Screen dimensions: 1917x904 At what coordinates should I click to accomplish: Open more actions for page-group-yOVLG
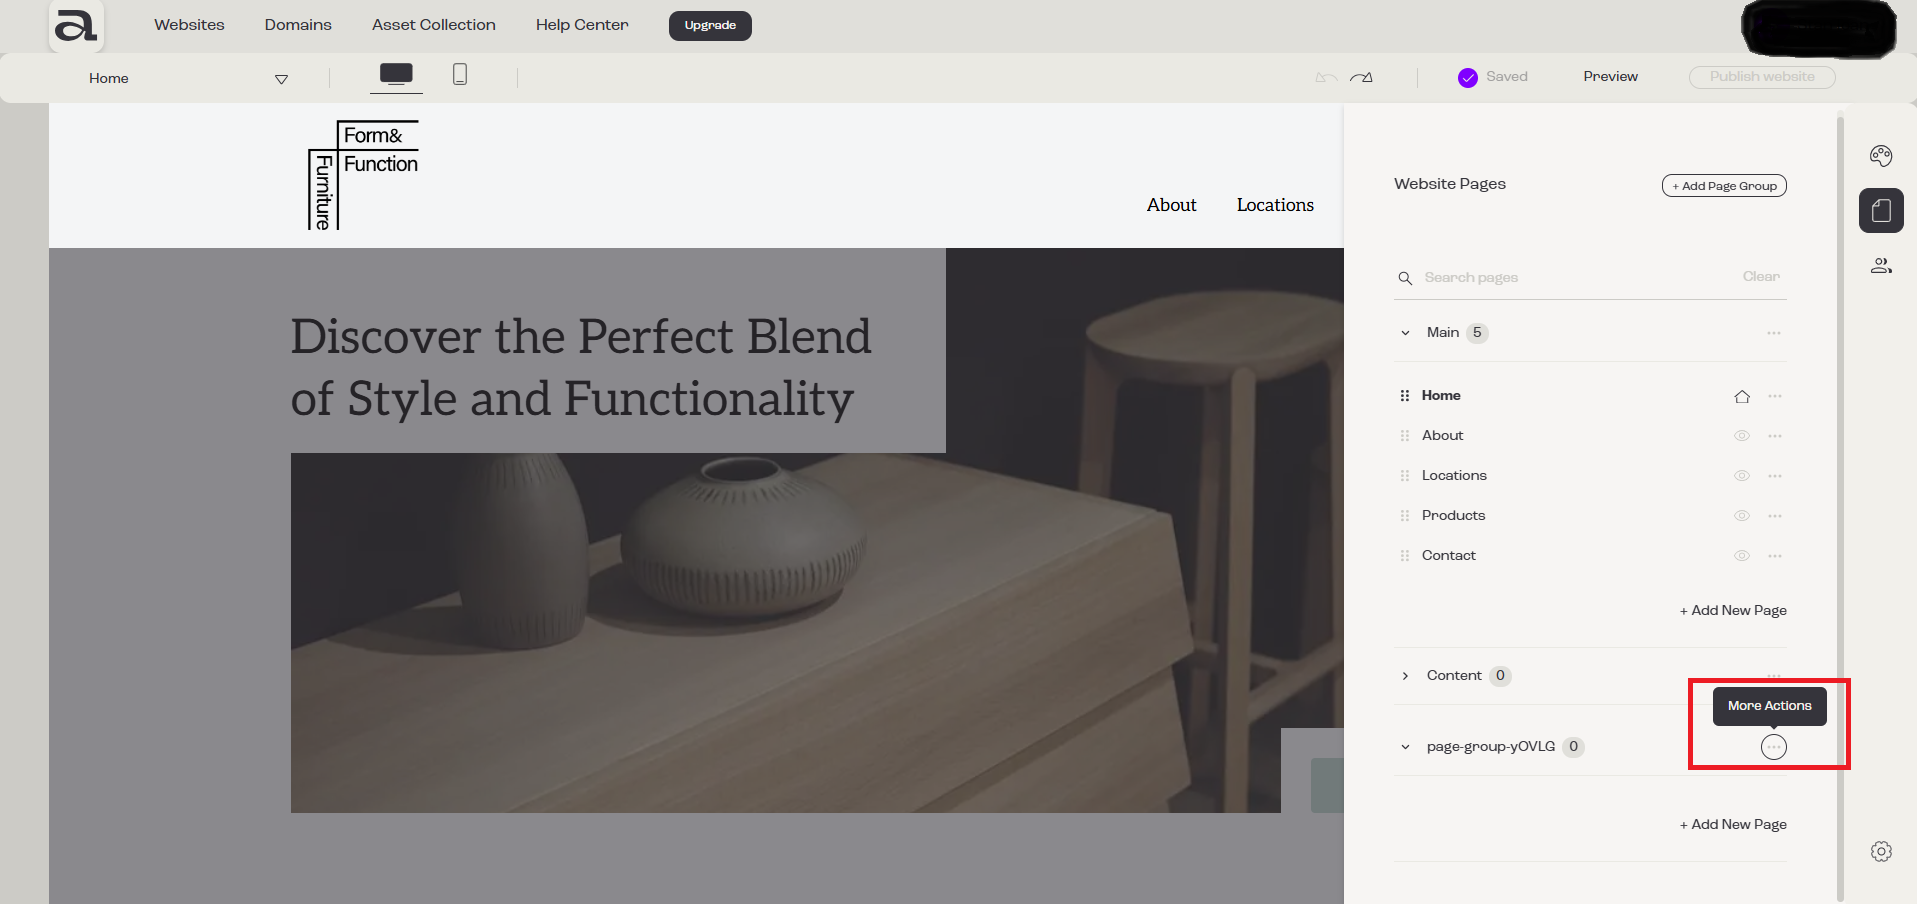click(x=1774, y=747)
